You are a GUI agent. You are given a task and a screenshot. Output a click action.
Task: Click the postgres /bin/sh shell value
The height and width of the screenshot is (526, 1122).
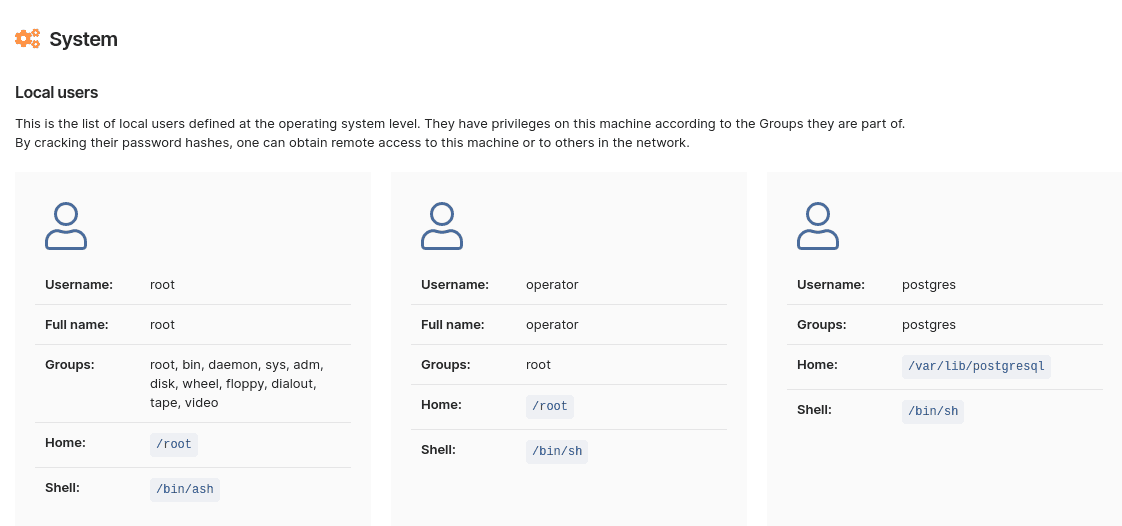pyautogui.click(x=932, y=411)
